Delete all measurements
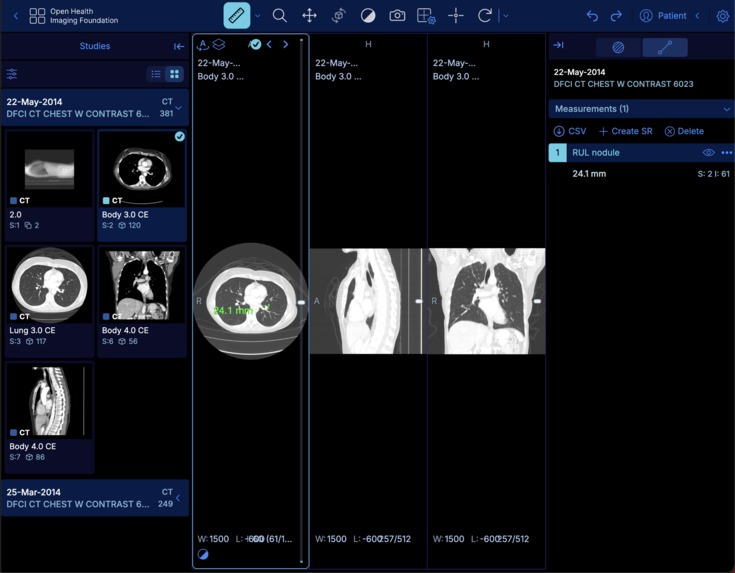 pyautogui.click(x=684, y=131)
